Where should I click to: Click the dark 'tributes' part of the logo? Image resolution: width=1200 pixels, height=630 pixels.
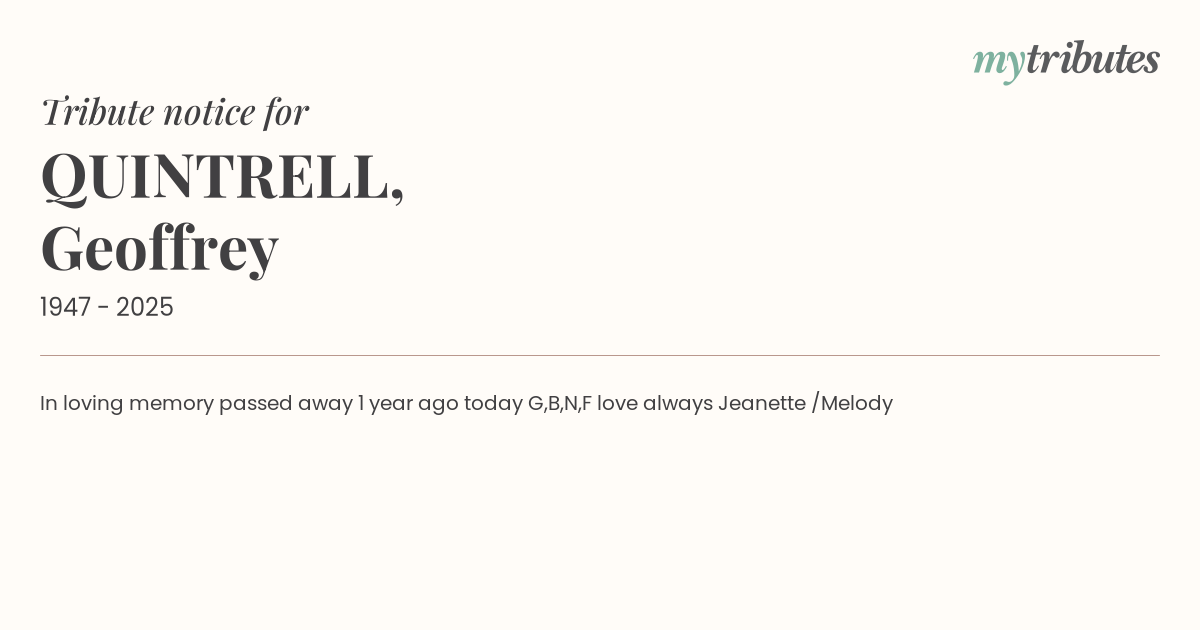[x=1092, y=59]
